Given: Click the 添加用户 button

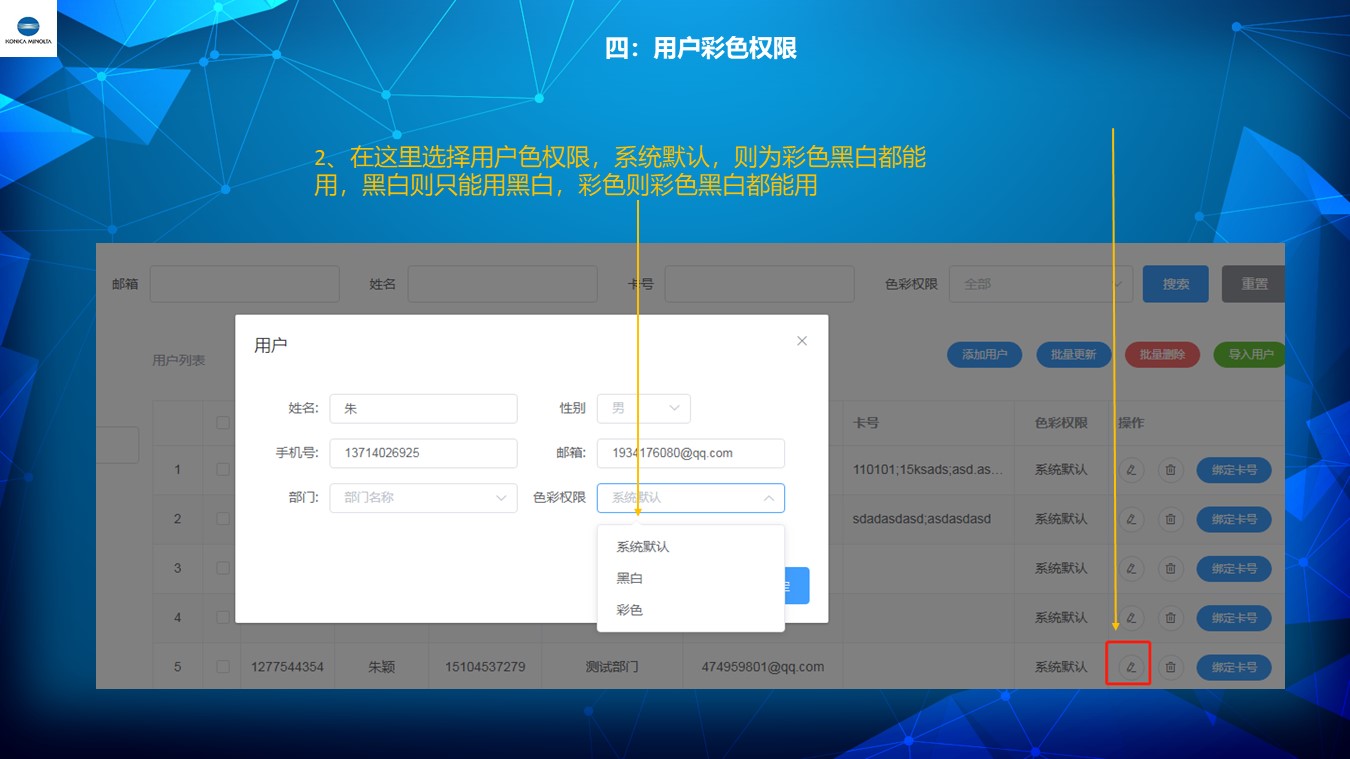Looking at the screenshot, I should (984, 355).
